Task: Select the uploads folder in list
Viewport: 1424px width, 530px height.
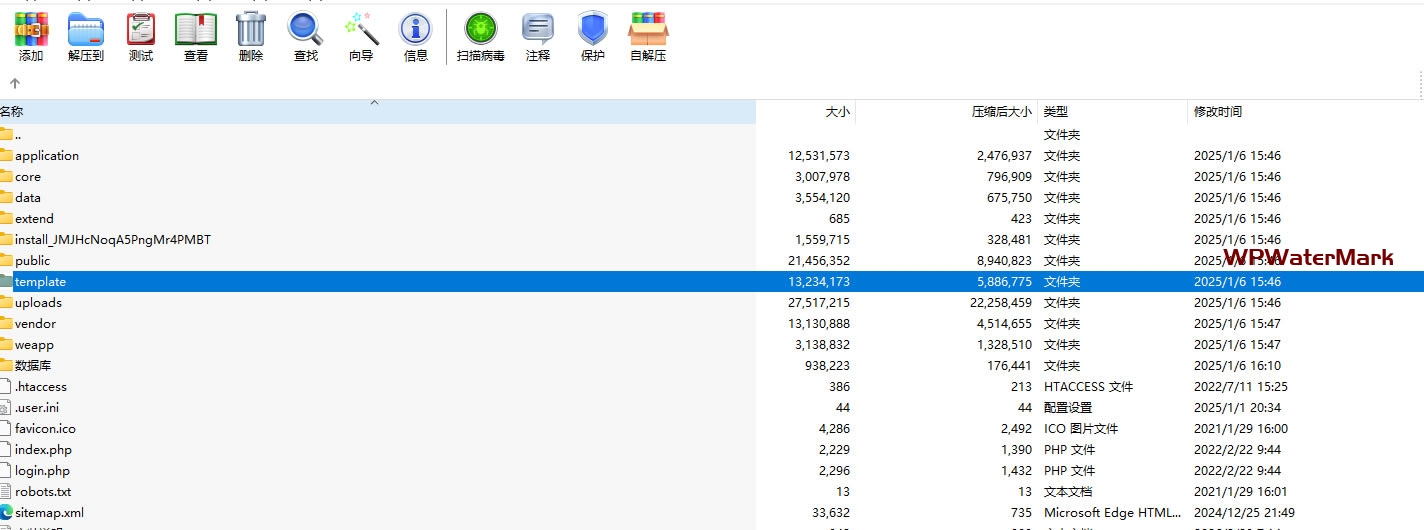Action: (x=38, y=303)
